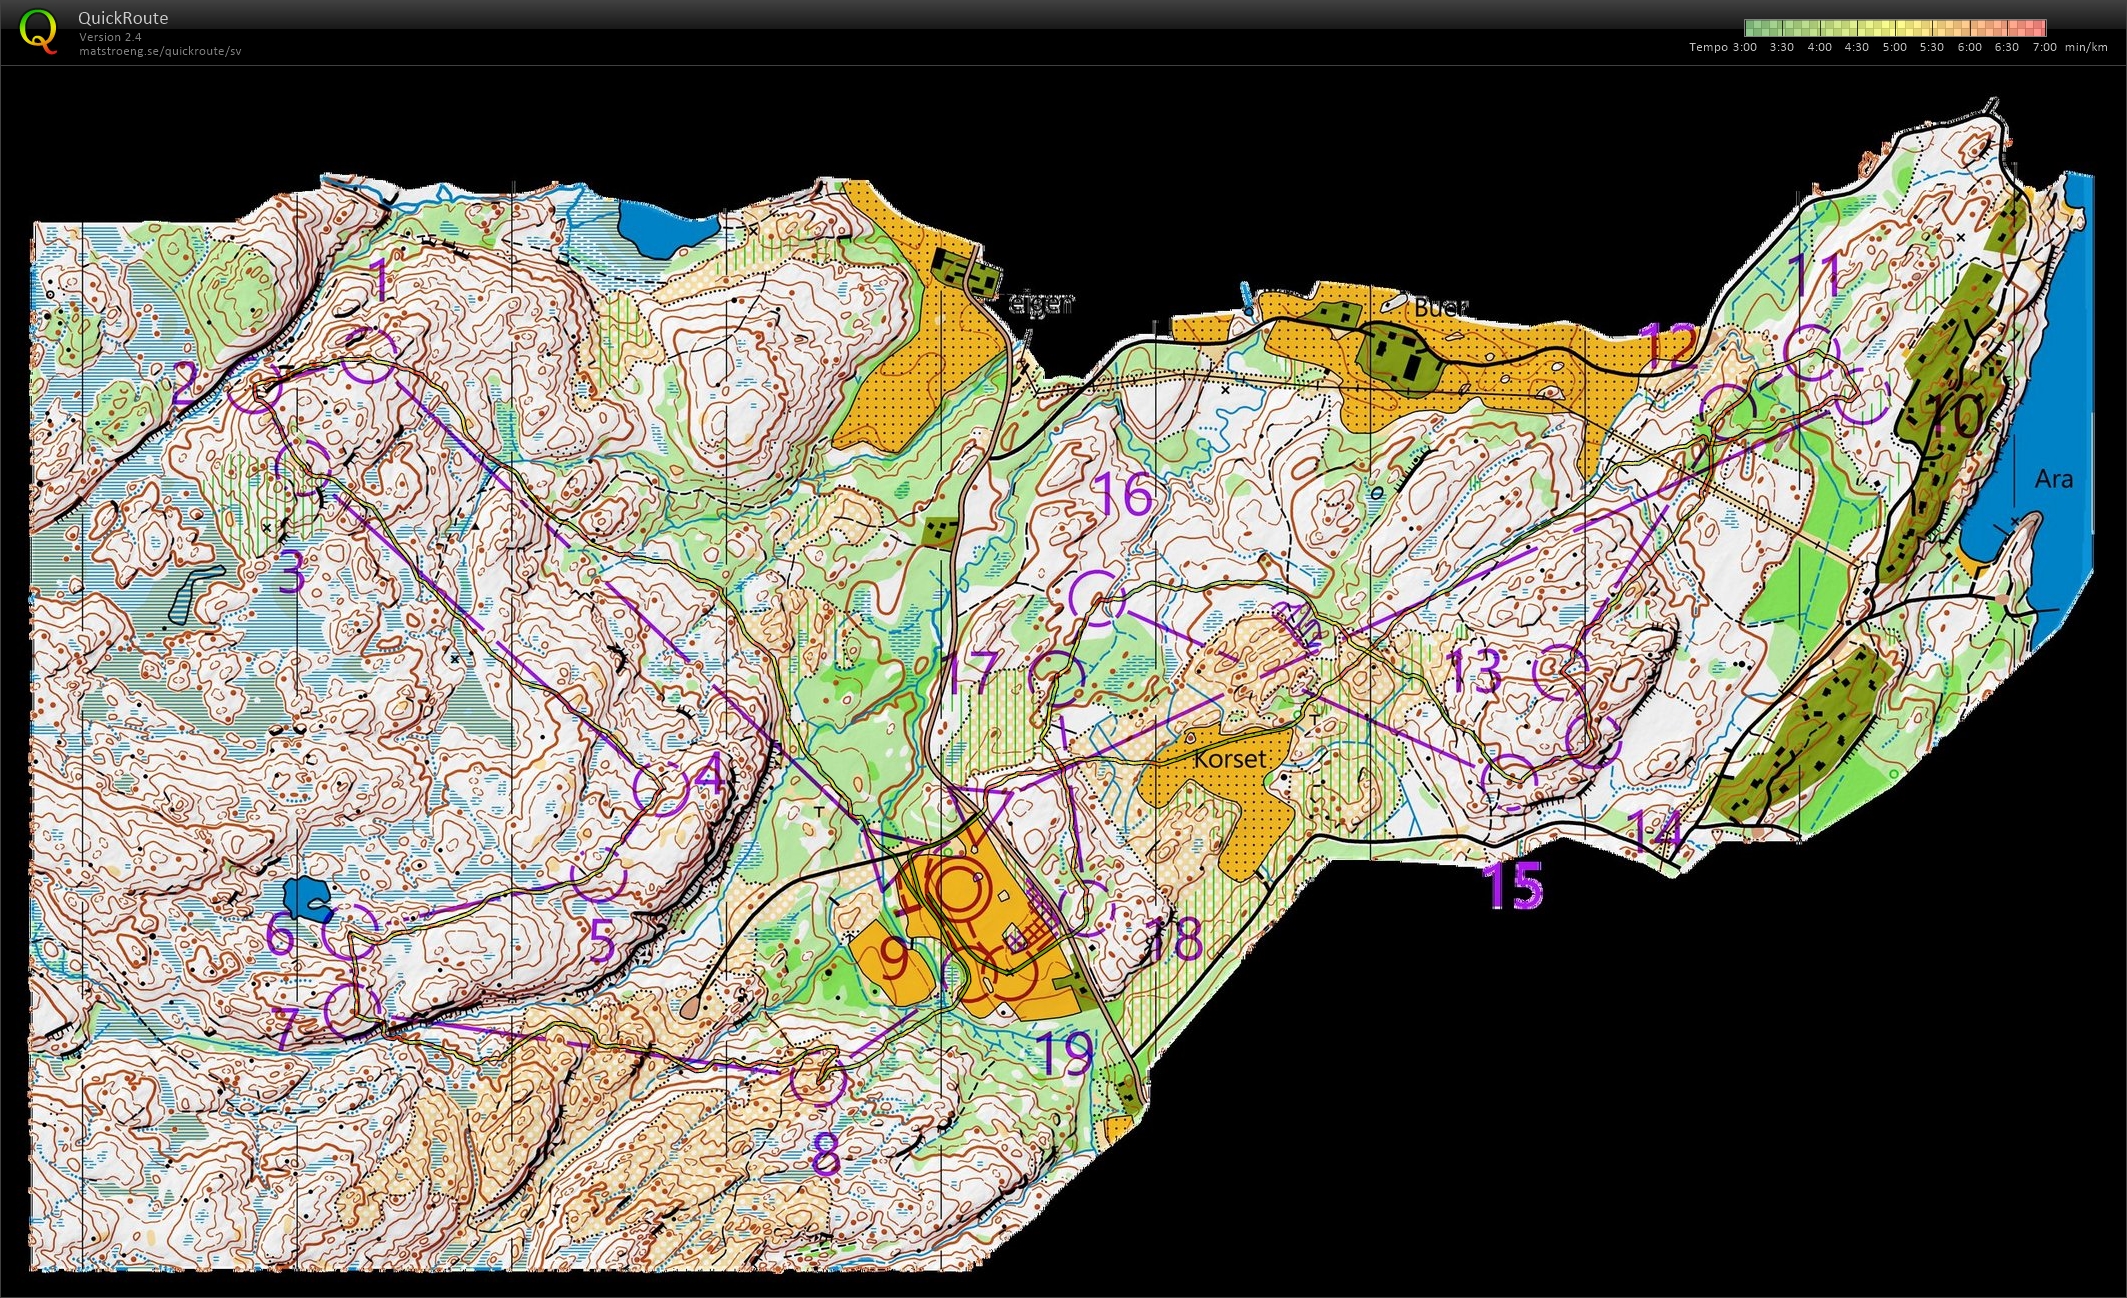Click the yellow middle of the tempo scale
2127x1298 pixels.
[x=1895, y=28]
